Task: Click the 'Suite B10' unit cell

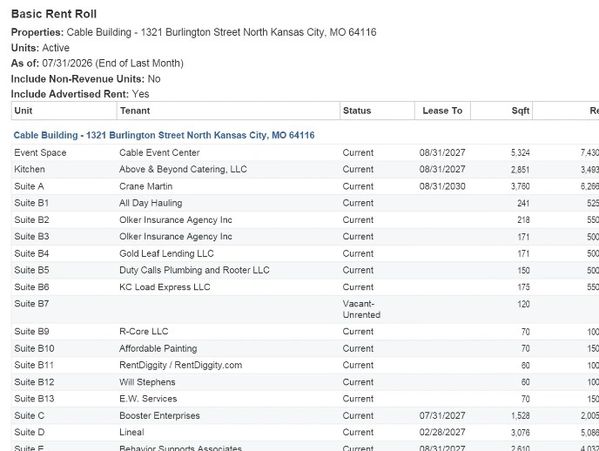Action: 34,349
